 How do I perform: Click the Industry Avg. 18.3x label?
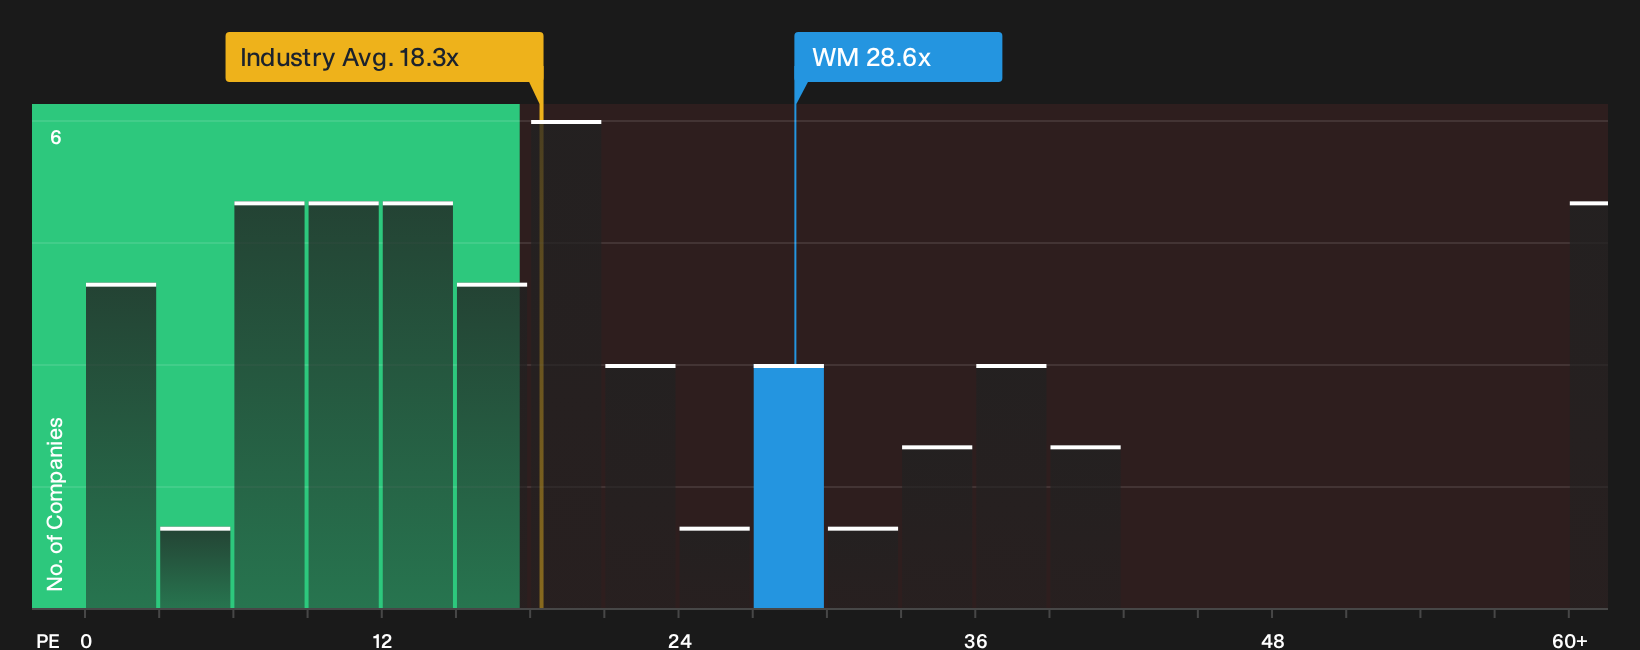384,57
